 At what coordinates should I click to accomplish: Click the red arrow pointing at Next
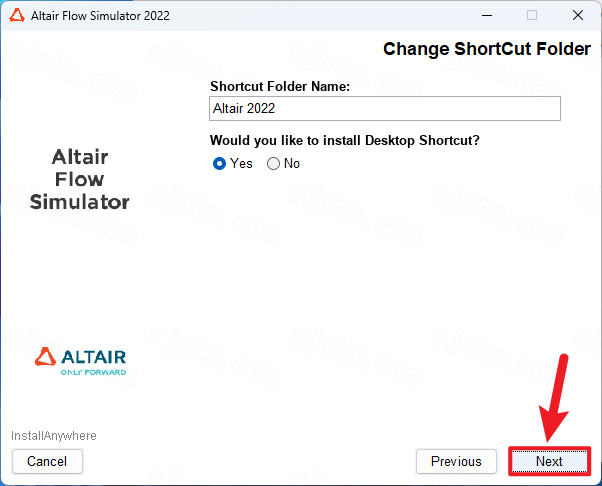pos(554,397)
